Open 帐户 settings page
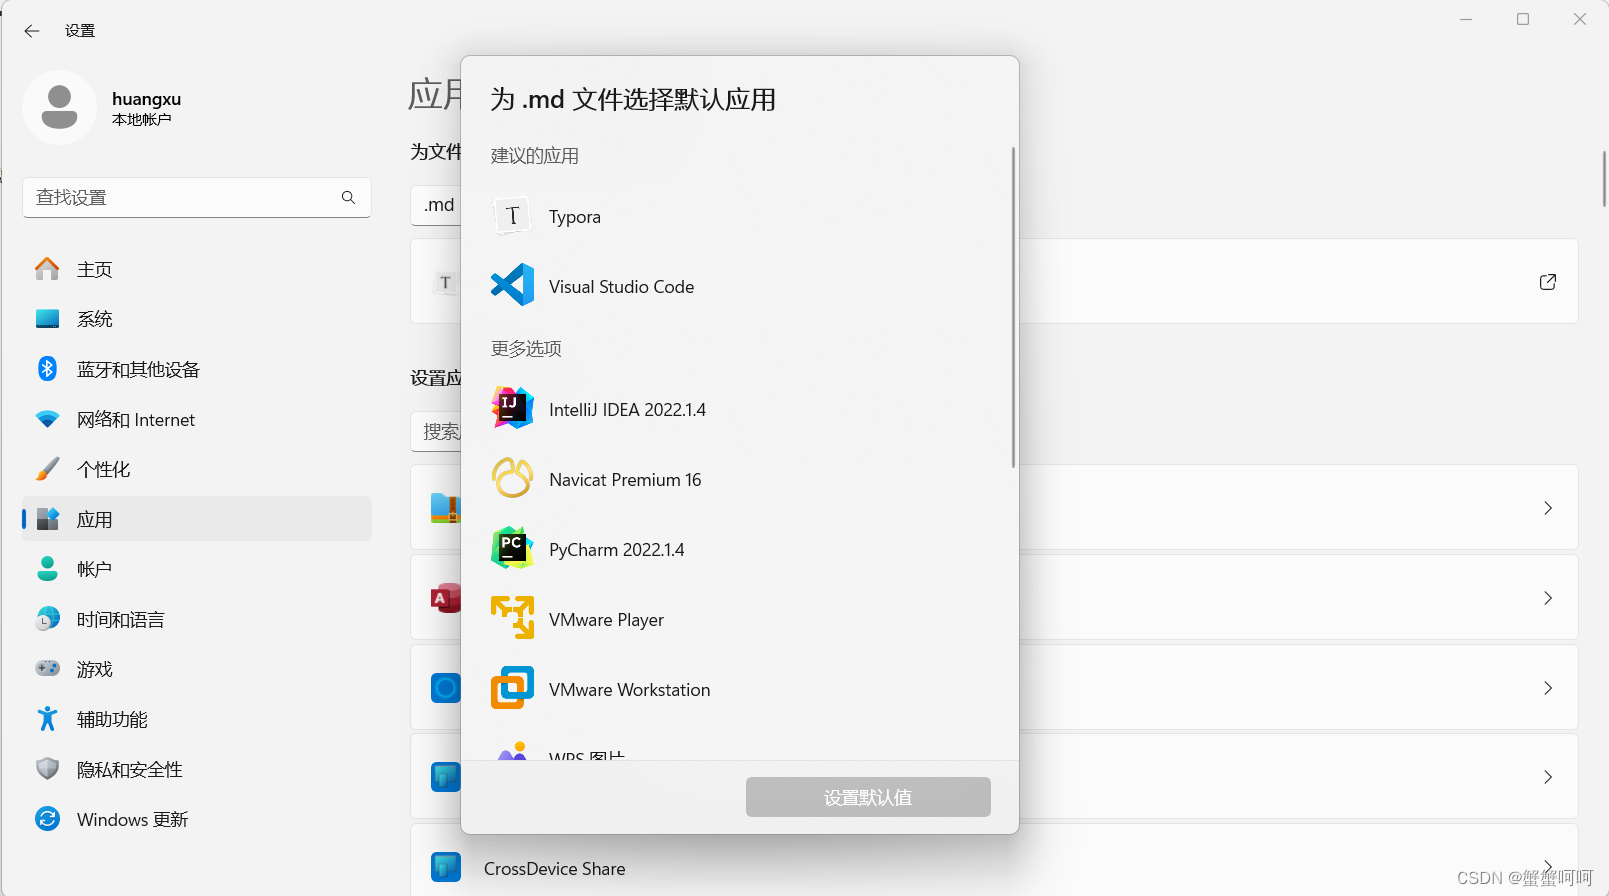The image size is (1609, 896). click(x=197, y=569)
